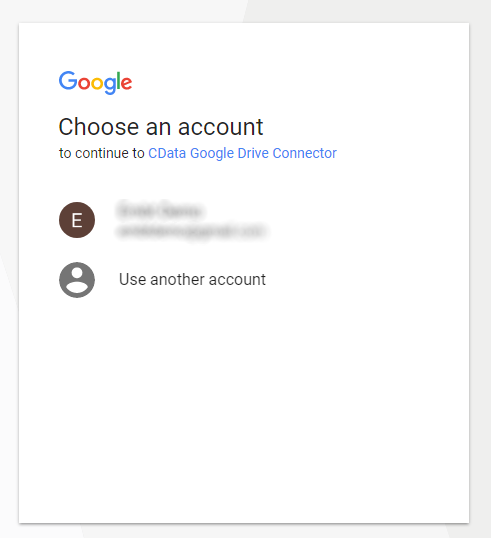This screenshot has height=538, width=491.
Task: Click the gray person silhouette icon
Action: 77,280
